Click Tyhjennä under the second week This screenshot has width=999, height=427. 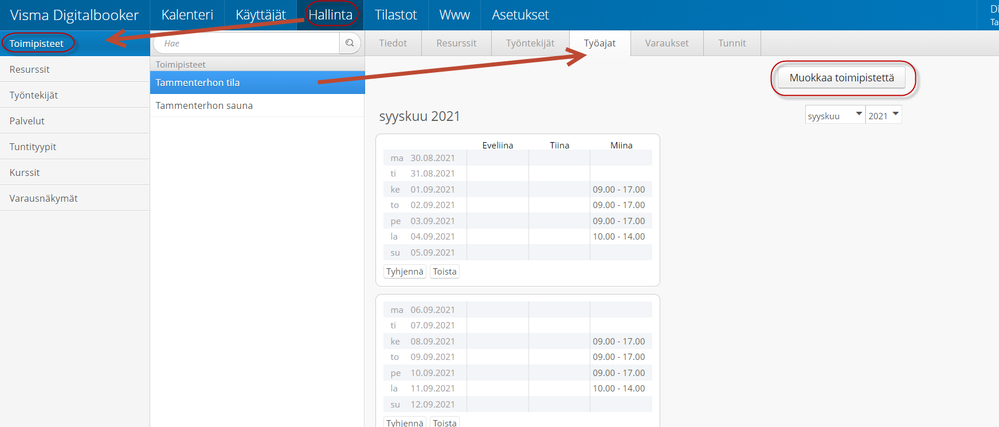point(405,422)
